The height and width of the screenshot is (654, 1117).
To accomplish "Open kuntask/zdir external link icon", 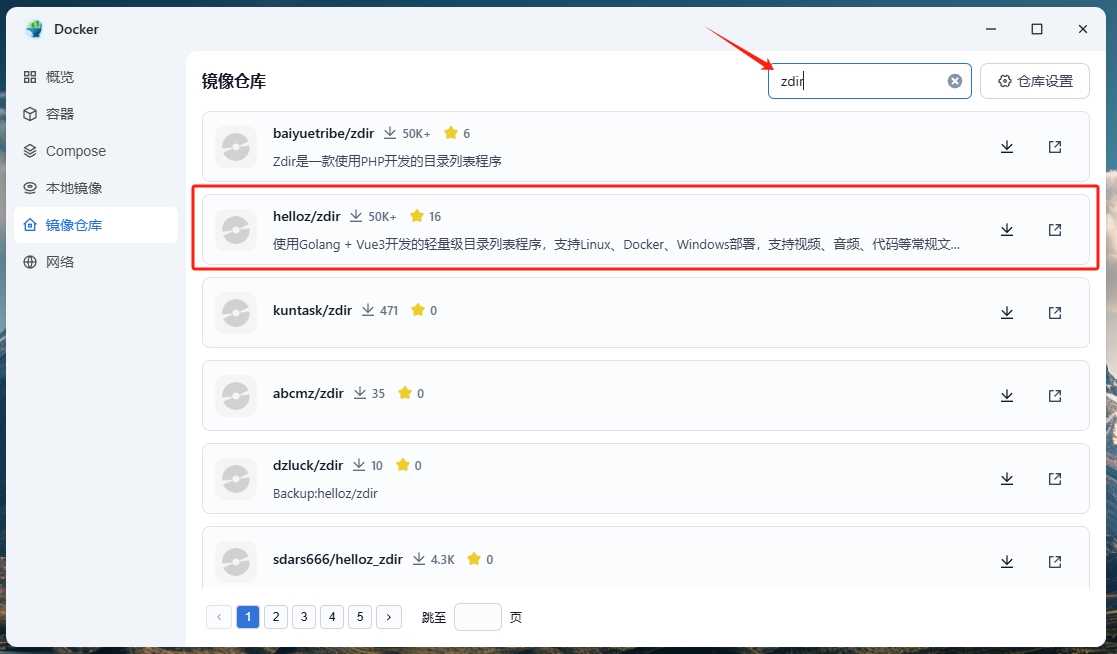I will [x=1055, y=313].
